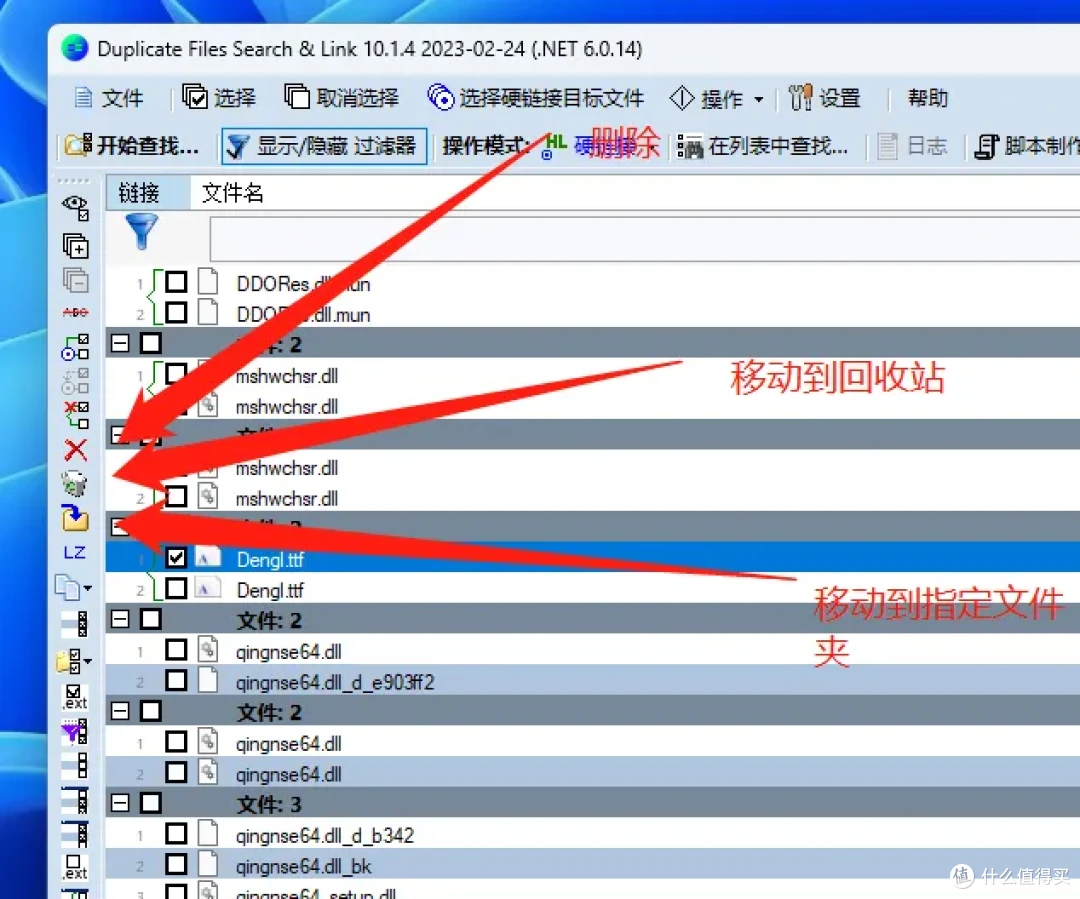Image resolution: width=1080 pixels, height=899 pixels.
Task: Click the 取消选择 menu item
Action: (342, 97)
